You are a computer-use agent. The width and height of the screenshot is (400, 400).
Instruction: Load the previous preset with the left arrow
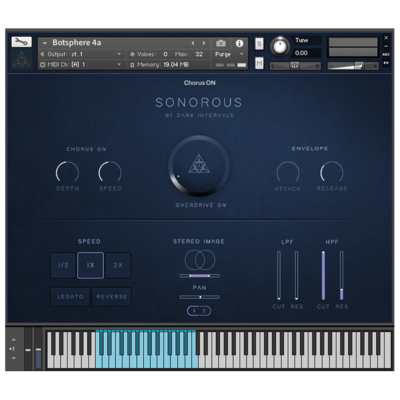click(x=192, y=43)
